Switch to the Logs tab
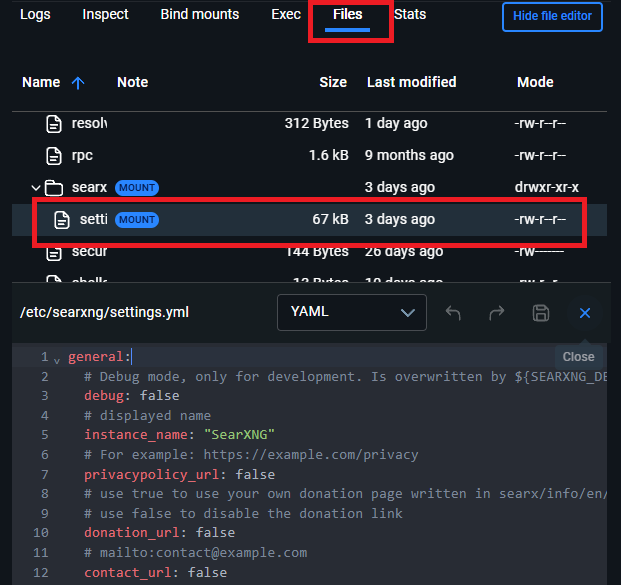This screenshot has width=621, height=585. click(x=35, y=14)
